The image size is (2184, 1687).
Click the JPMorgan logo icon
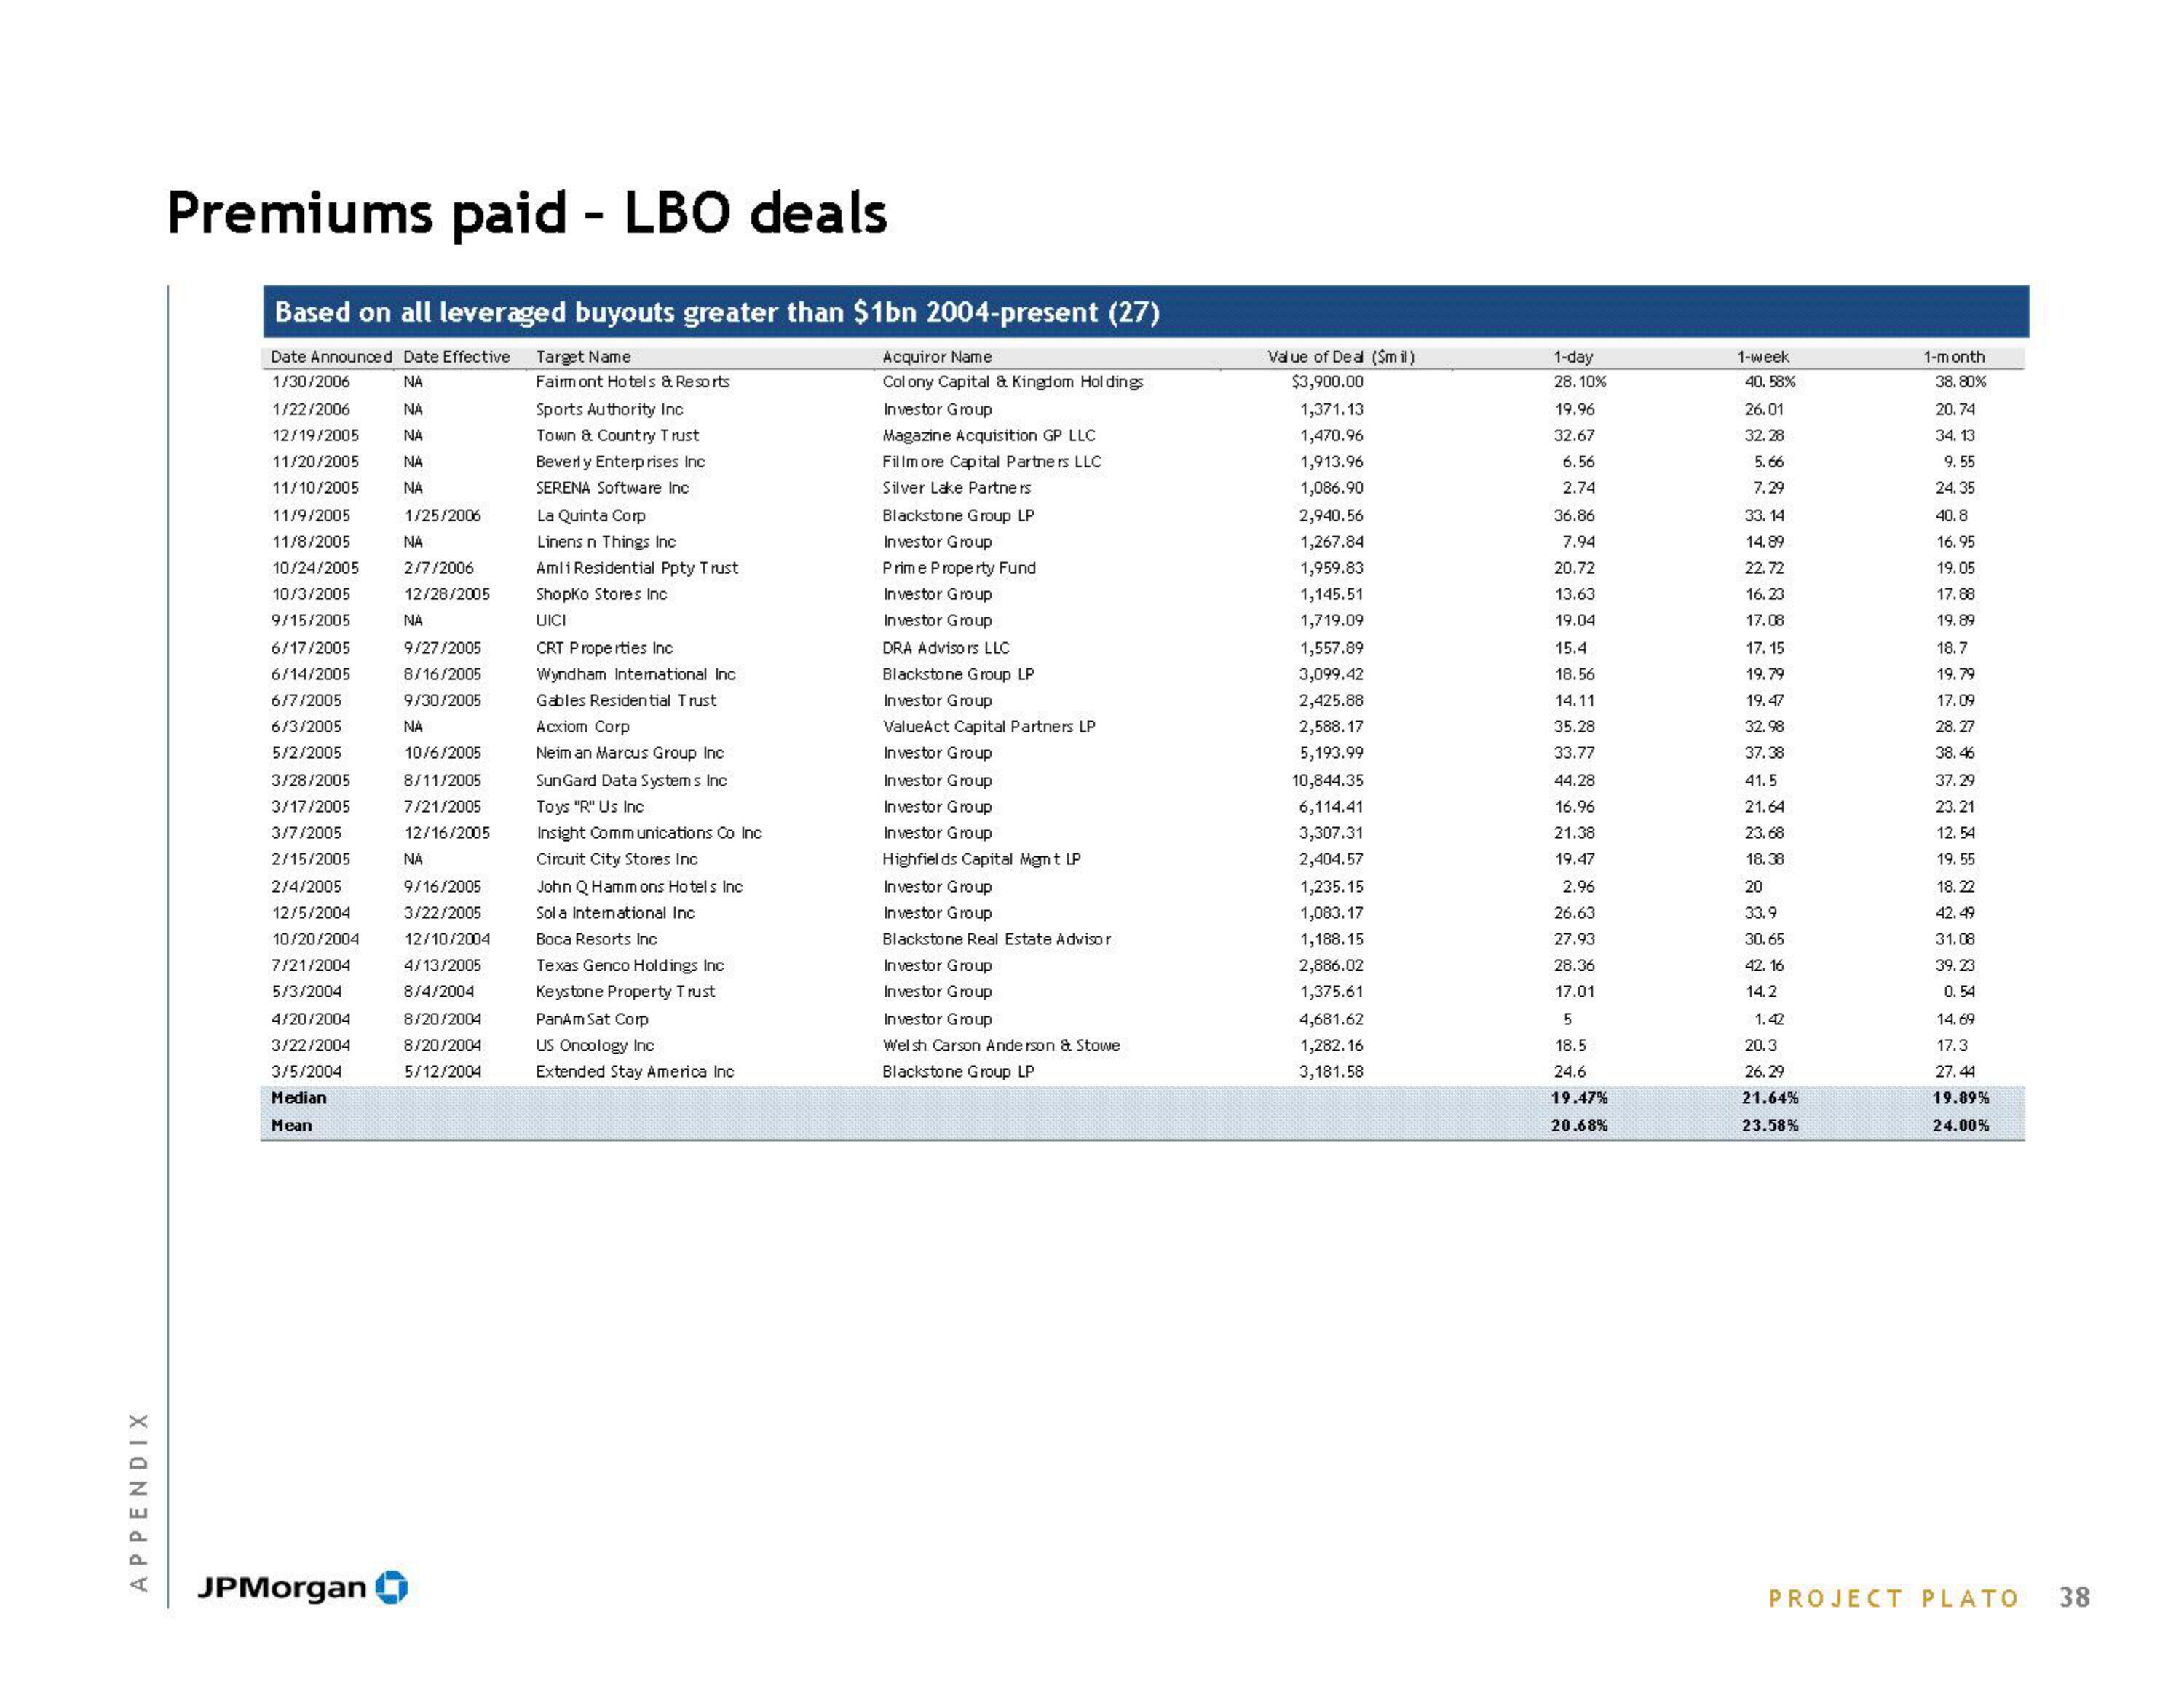pos(391,1587)
